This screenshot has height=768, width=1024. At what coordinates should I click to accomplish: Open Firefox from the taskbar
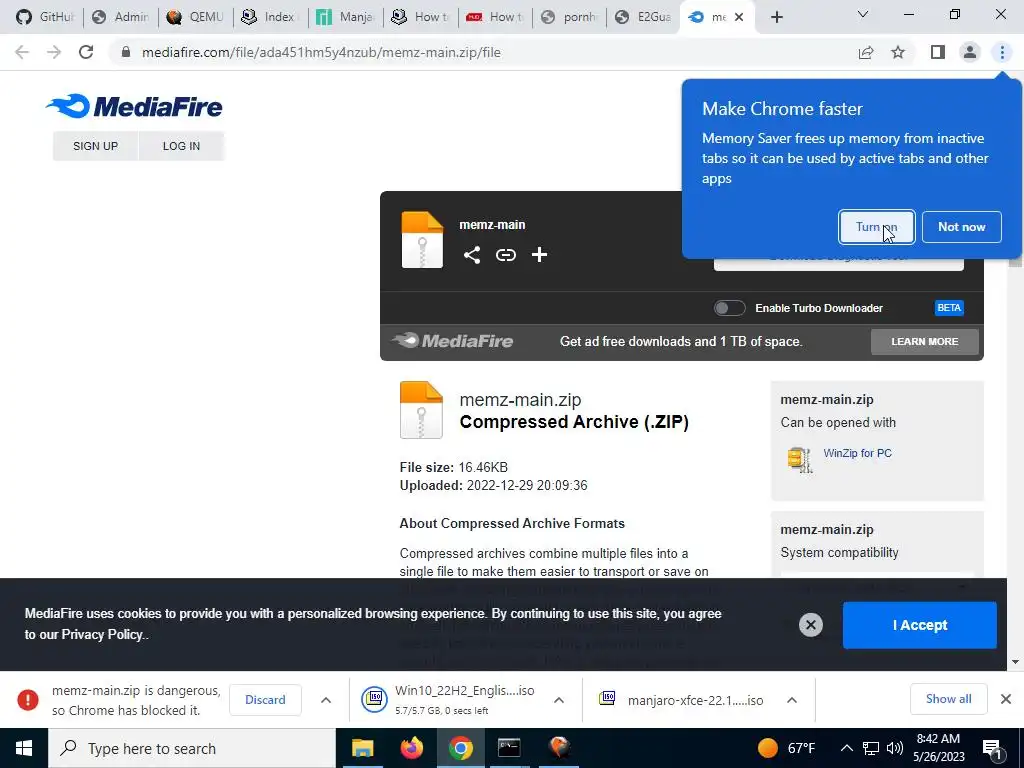411,748
